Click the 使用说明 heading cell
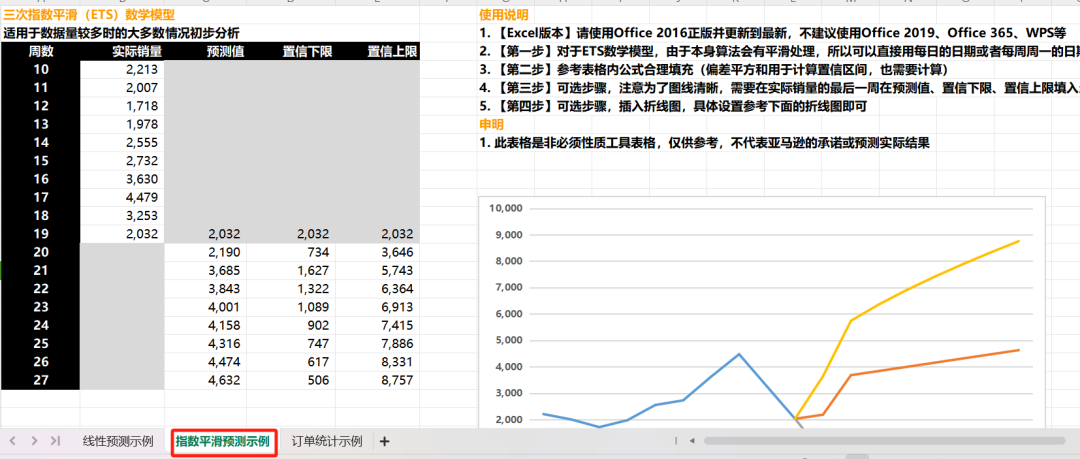The width and height of the screenshot is (1080, 459). click(504, 14)
